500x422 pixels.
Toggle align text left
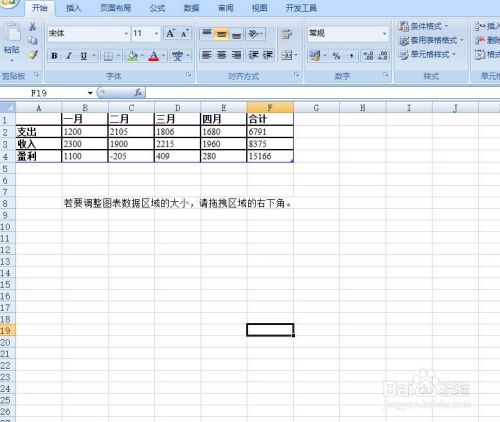pos(207,55)
